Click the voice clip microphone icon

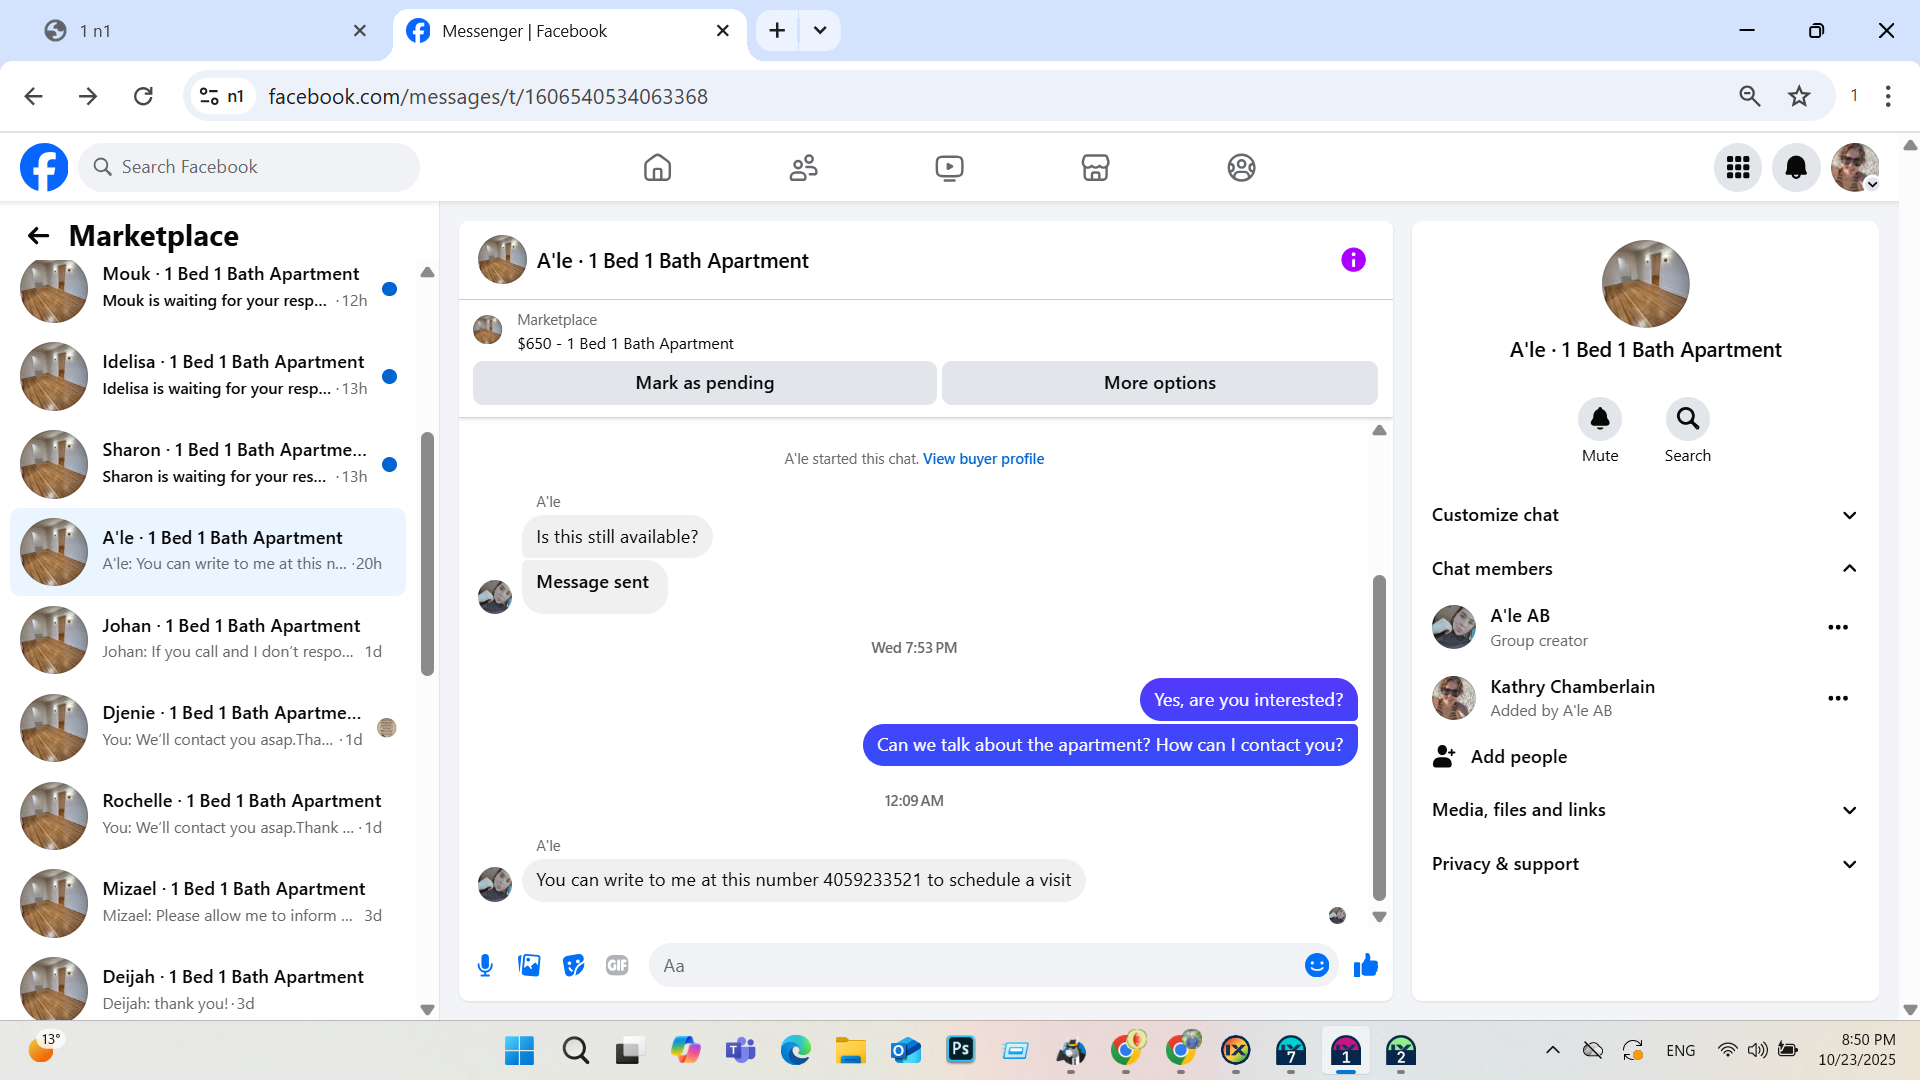[485, 965]
